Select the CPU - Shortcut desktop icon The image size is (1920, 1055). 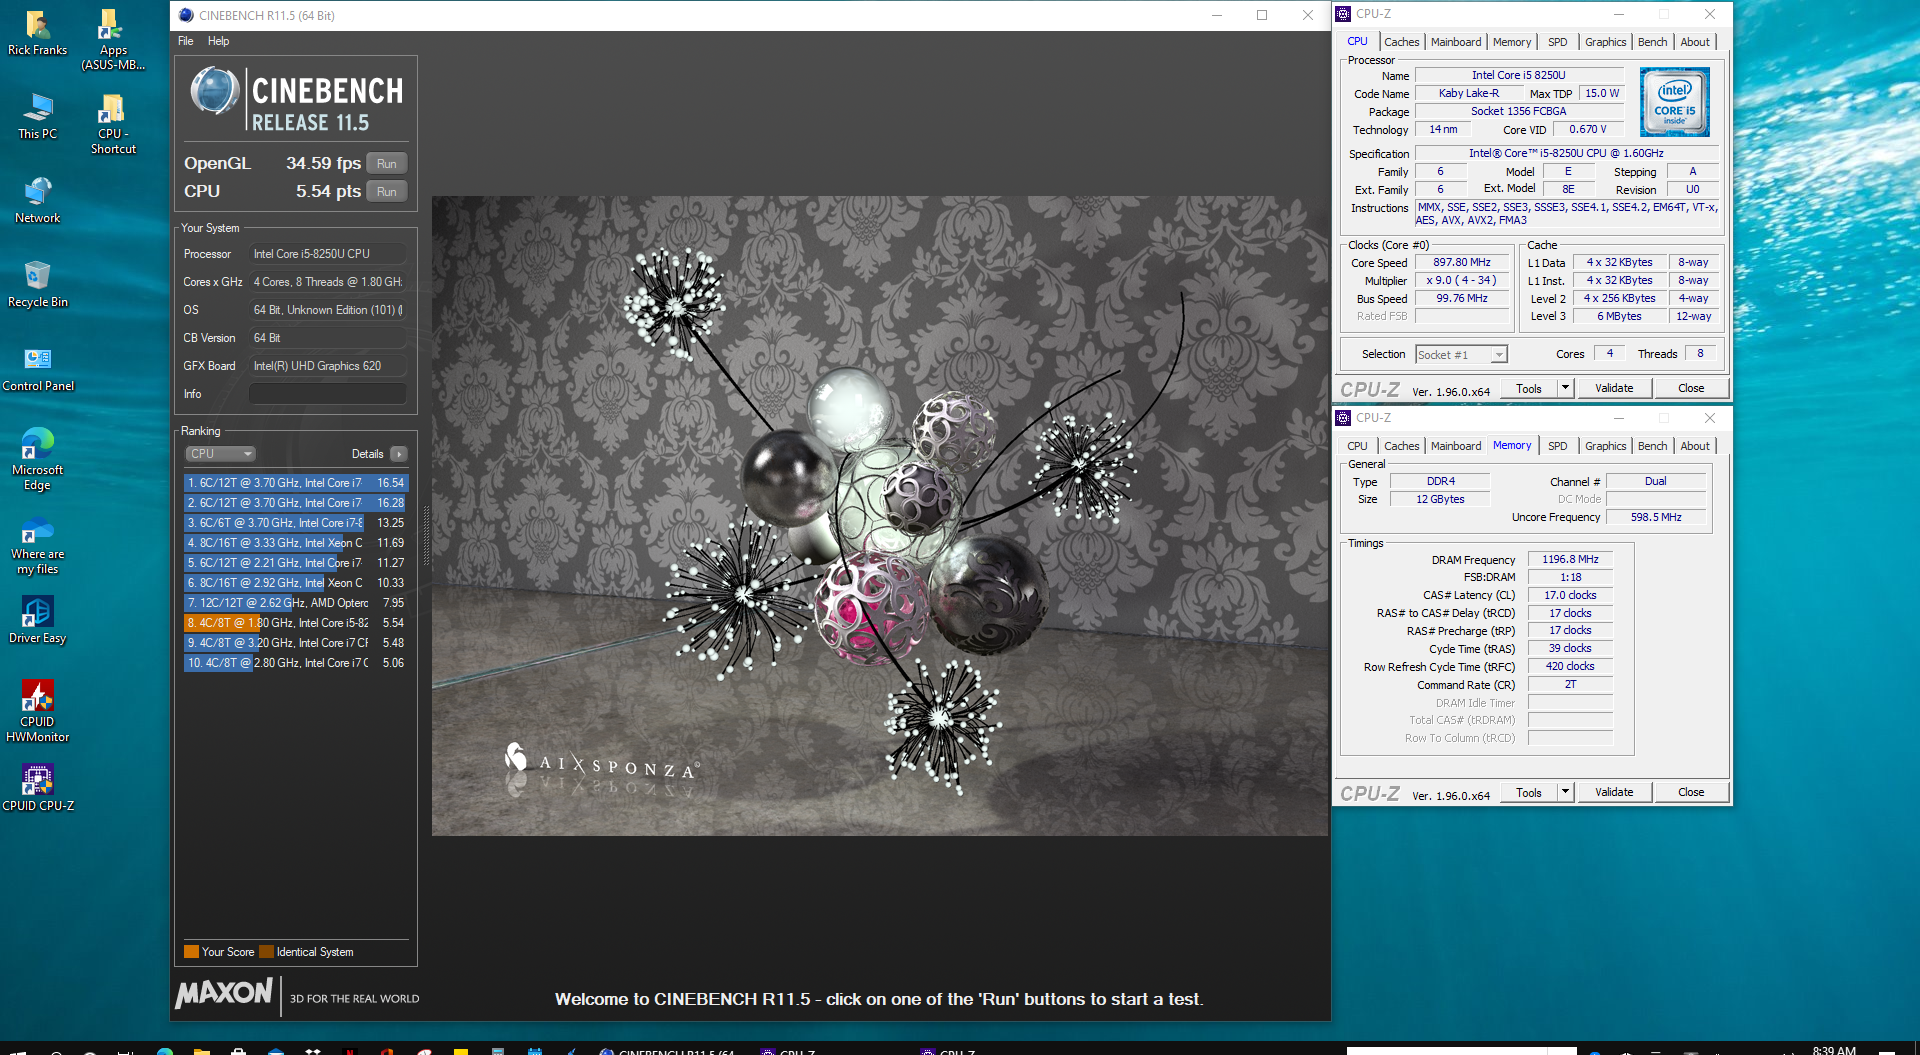[113, 124]
